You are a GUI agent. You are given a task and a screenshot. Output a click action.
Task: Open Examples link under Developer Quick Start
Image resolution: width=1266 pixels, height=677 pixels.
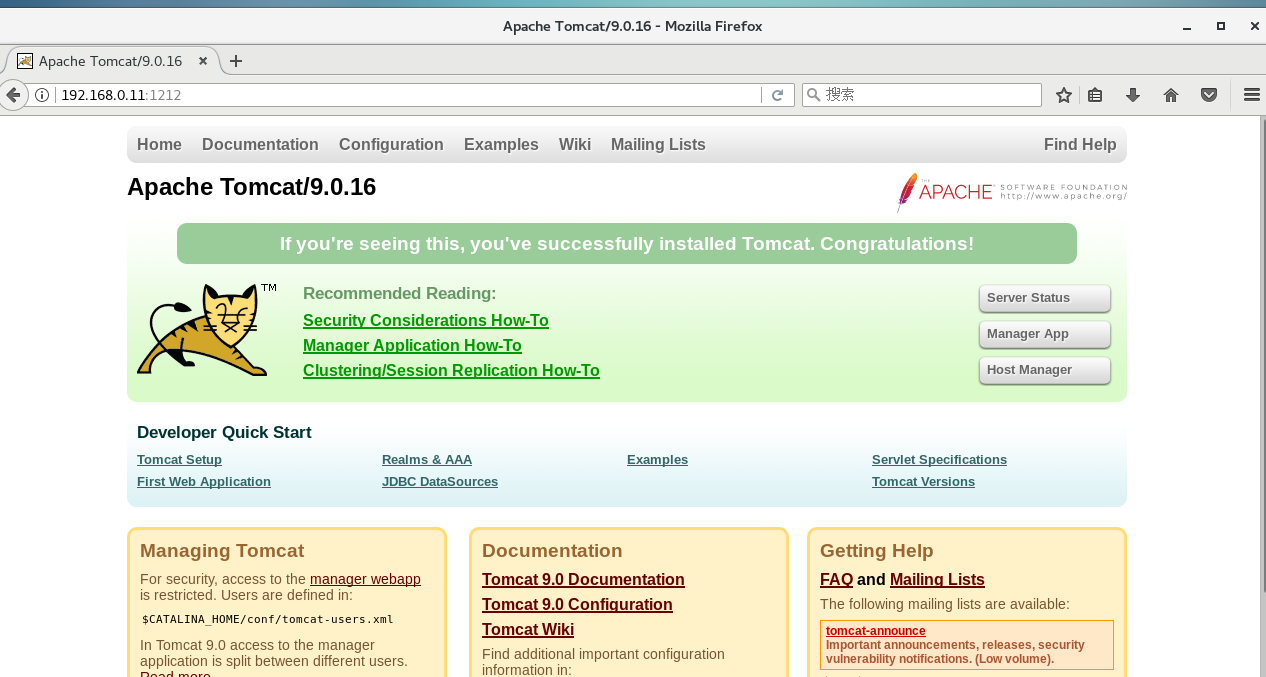pyautogui.click(x=657, y=460)
